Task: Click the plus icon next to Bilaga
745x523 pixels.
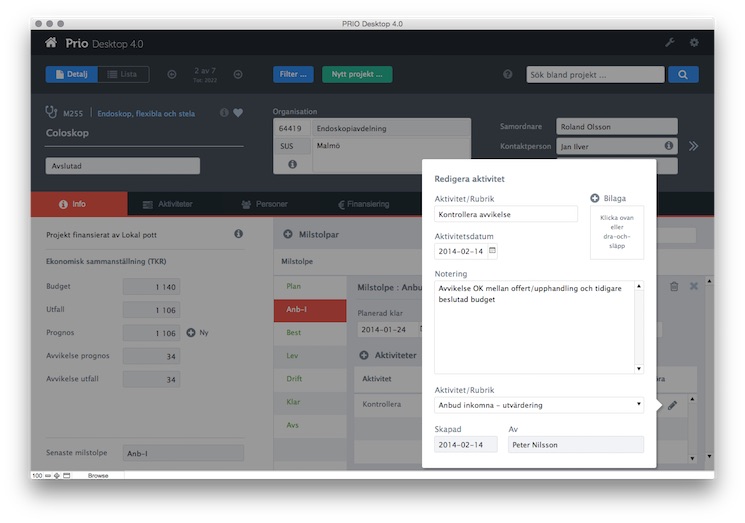Action: pyautogui.click(x=595, y=198)
